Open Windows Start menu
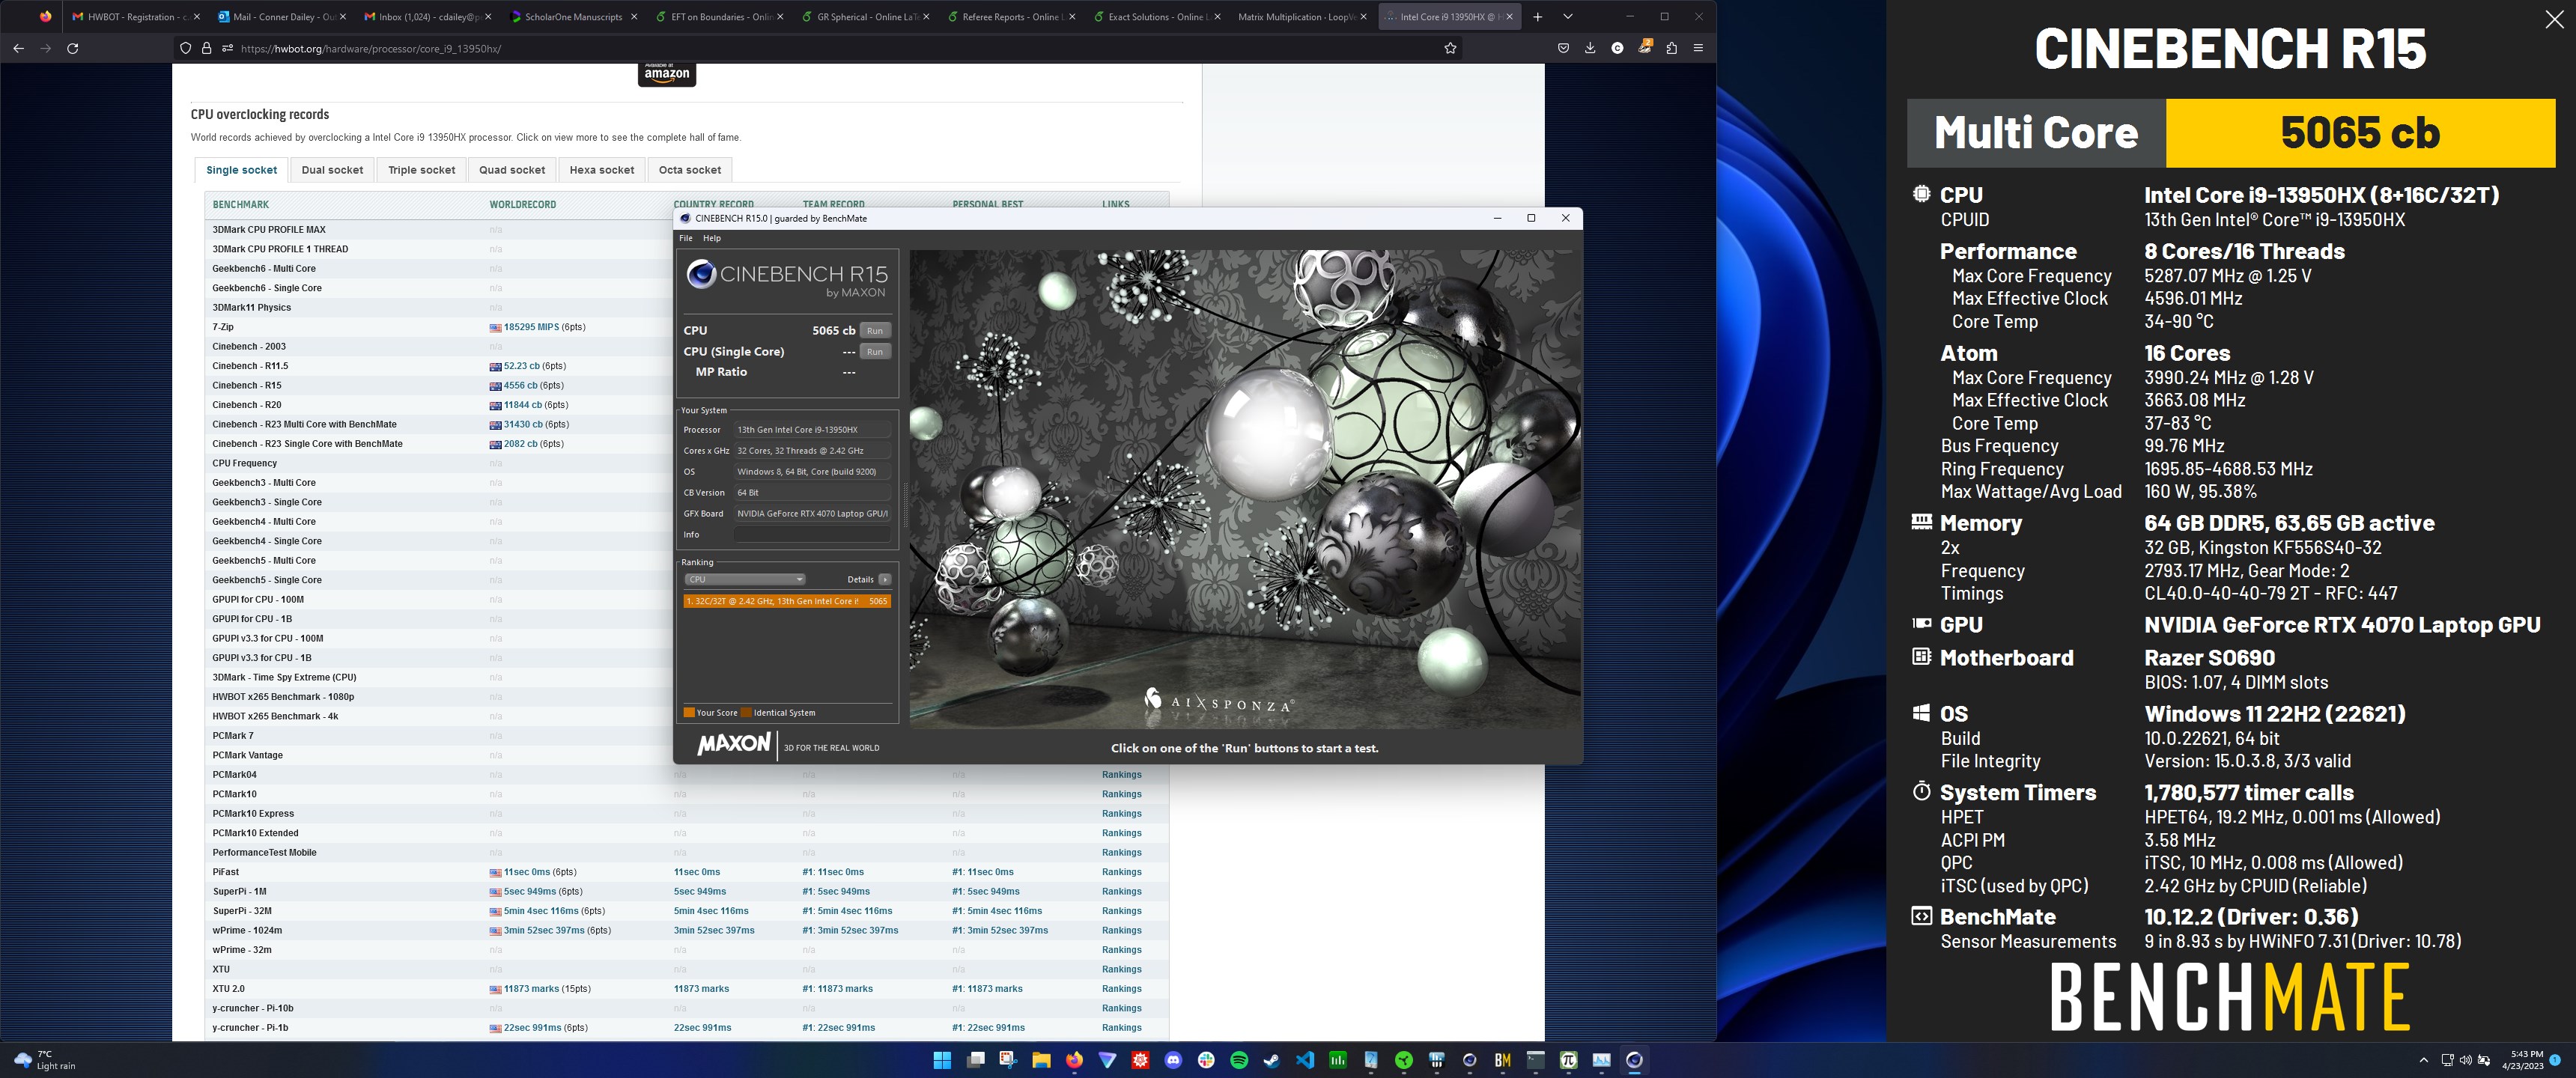Screen dimensions: 2576x1078 point(942,1060)
